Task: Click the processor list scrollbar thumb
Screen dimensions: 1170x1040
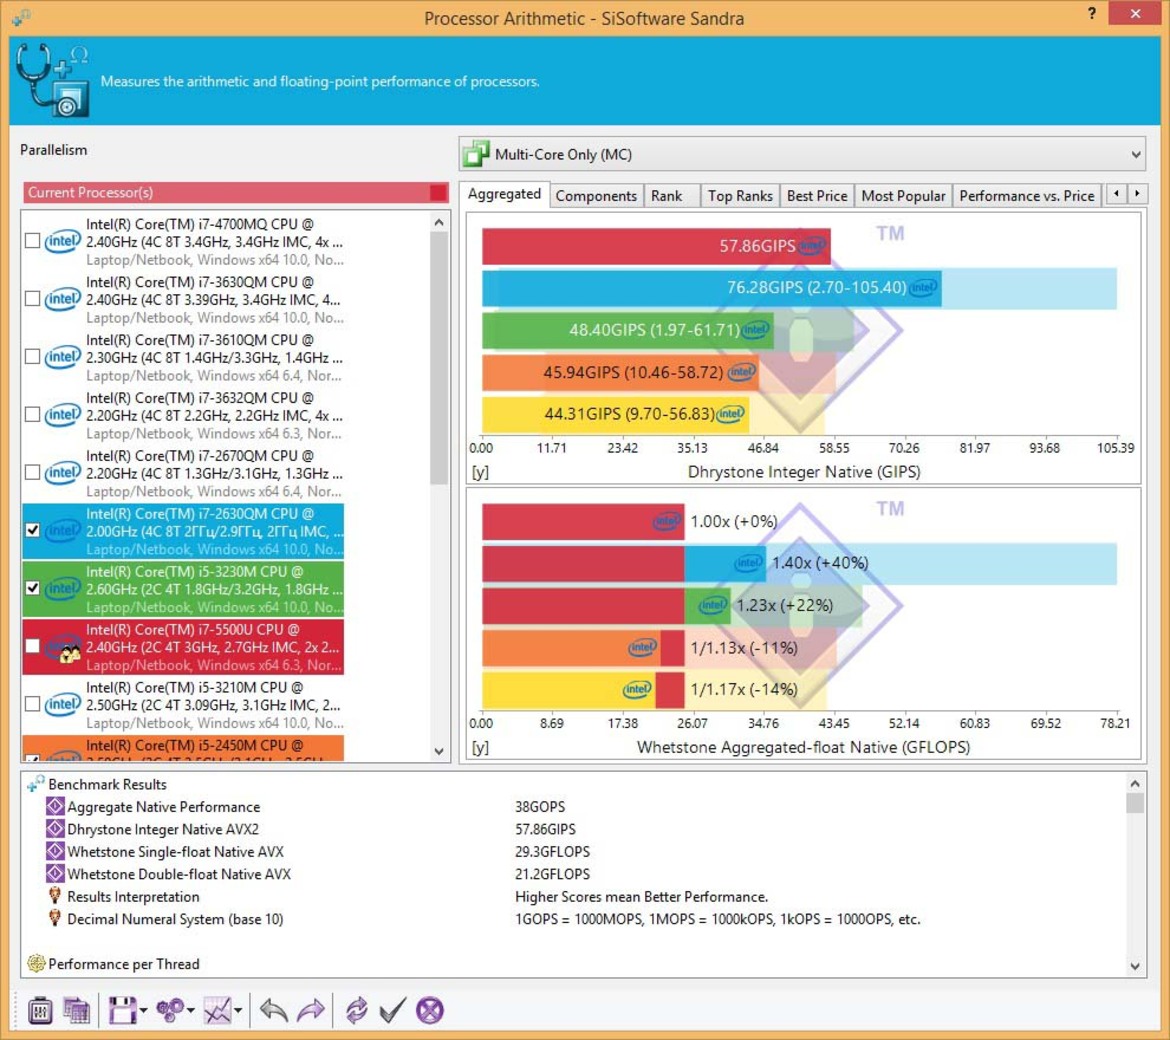Action: pyautogui.click(x=439, y=358)
